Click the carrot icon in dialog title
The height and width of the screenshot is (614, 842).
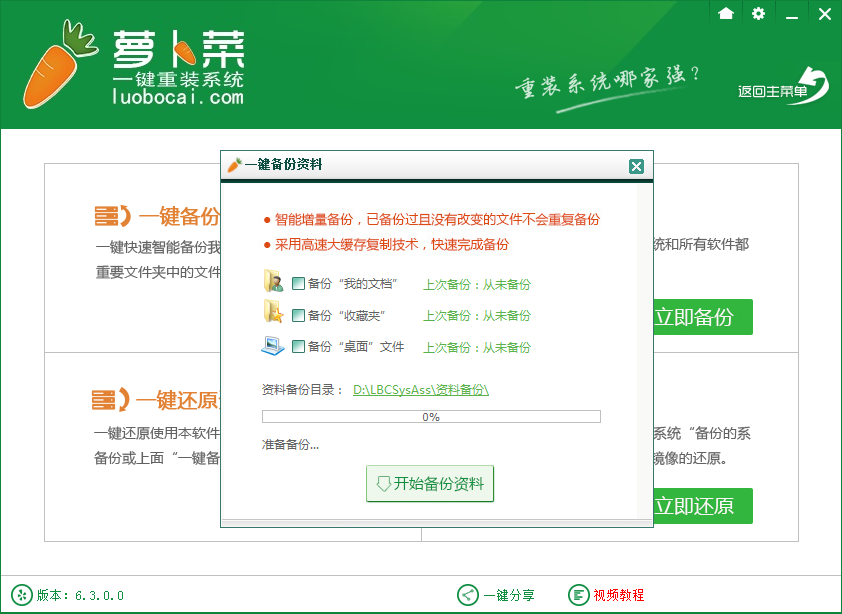[x=234, y=165]
